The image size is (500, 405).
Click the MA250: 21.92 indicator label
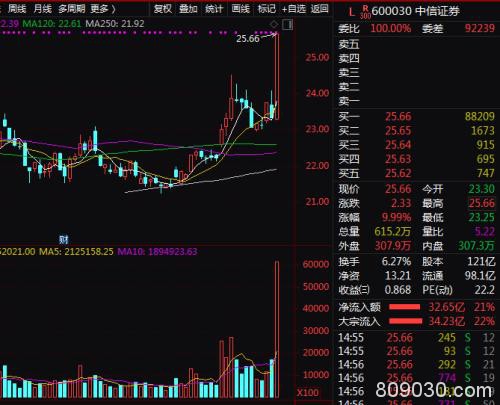pos(115,24)
